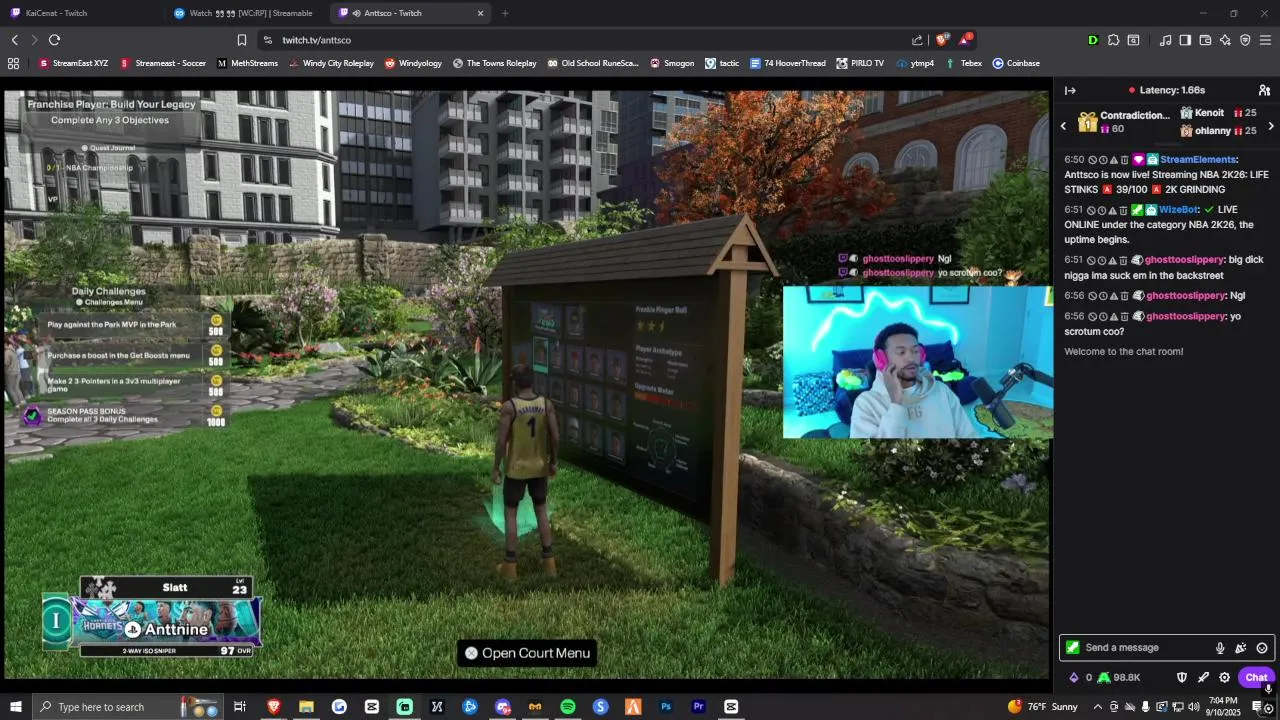The height and width of the screenshot is (720, 1280).
Task: Open Brave VPN shield icon
Action: (x=1245, y=40)
